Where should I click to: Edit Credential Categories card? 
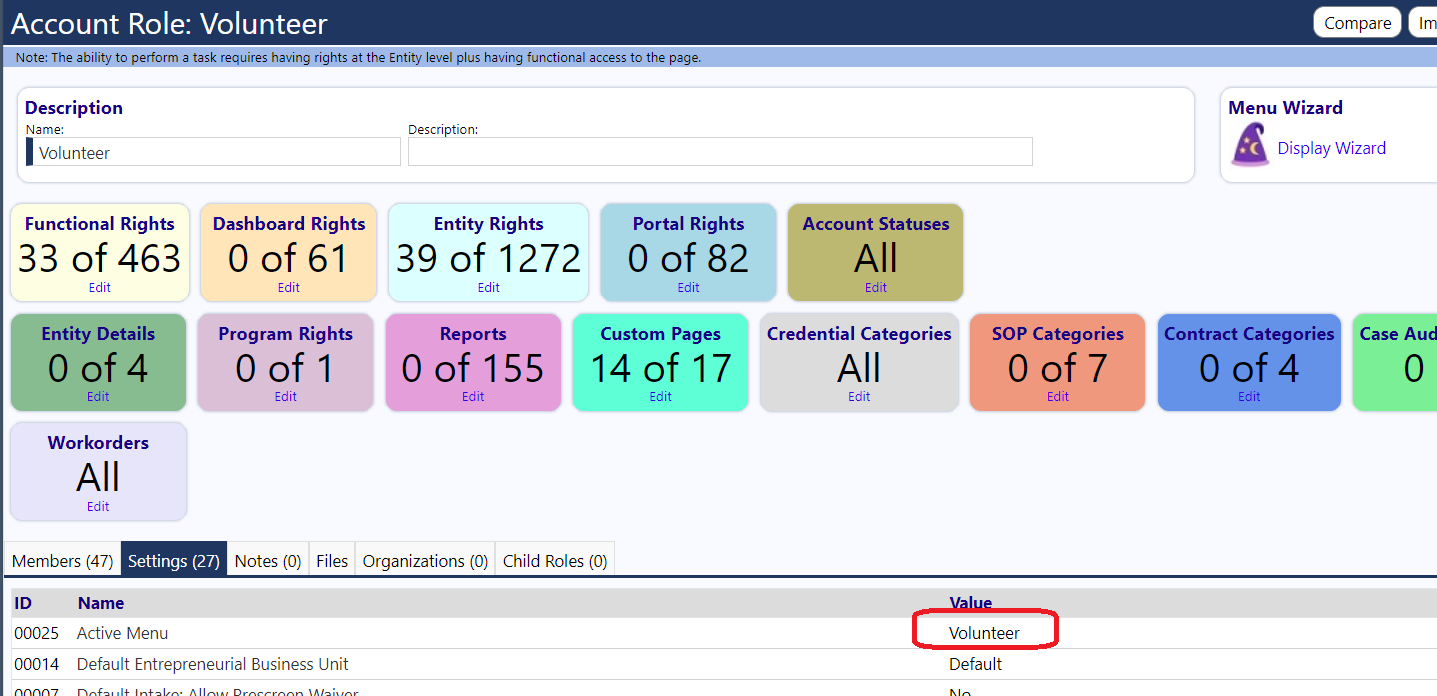pyautogui.click(x=860, y=396)
